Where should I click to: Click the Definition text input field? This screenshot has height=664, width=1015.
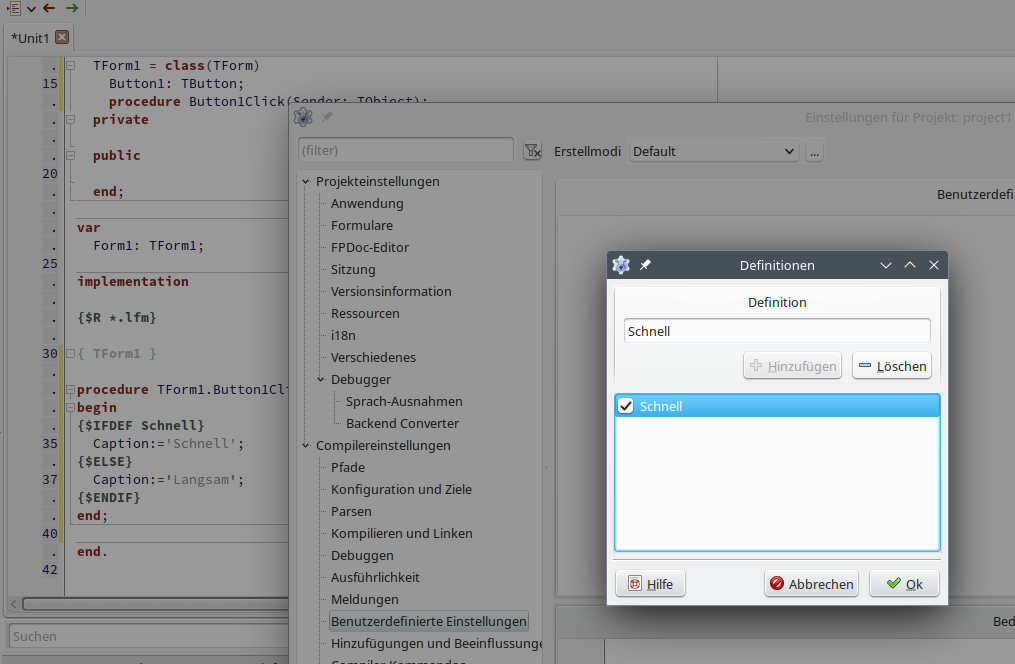[777, 331]
